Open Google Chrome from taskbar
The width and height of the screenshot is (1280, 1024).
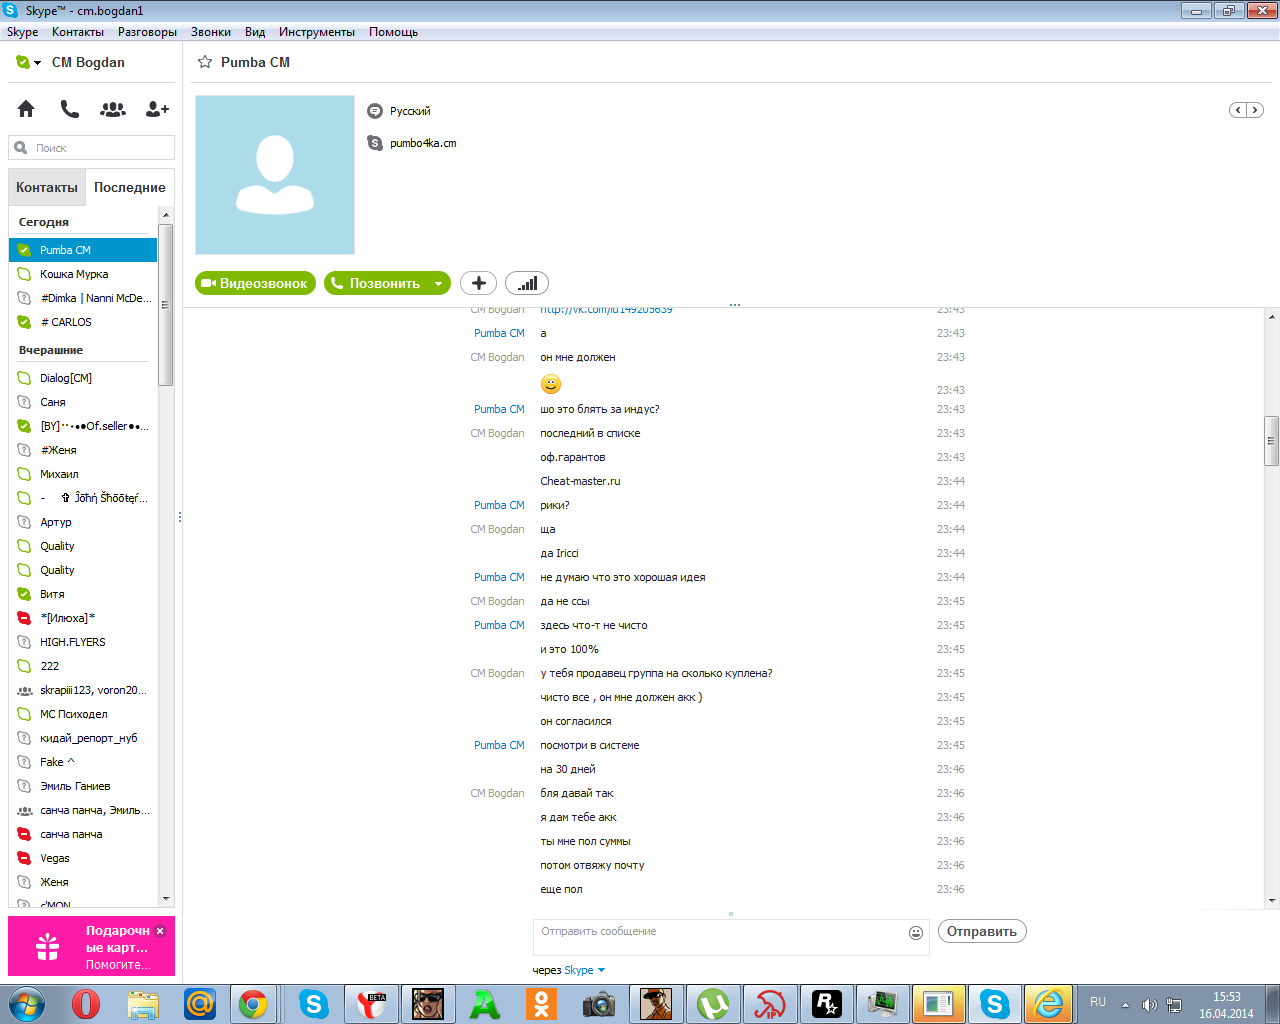pos(253,1003)
